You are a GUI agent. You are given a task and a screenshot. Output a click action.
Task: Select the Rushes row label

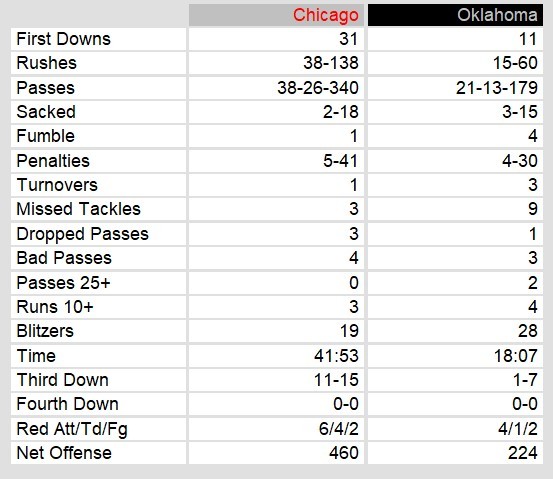pos(47,63)
